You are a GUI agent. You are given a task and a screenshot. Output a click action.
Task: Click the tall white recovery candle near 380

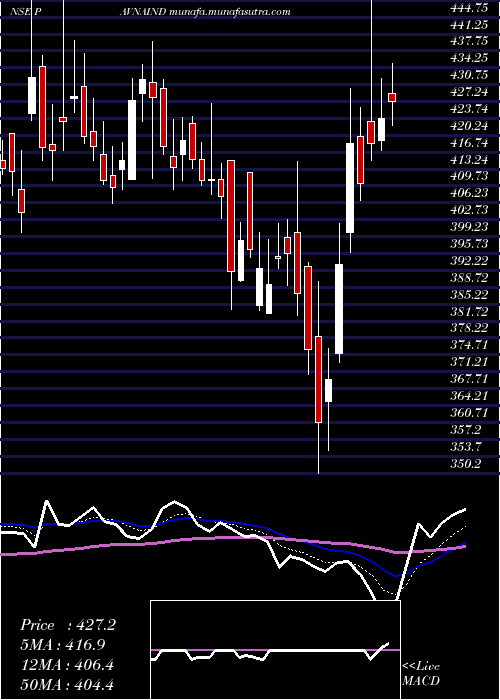tap(339, 309)
